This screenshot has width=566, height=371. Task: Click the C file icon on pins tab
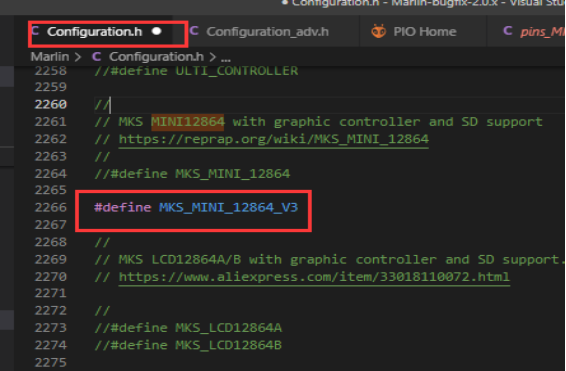pos(508,31)
